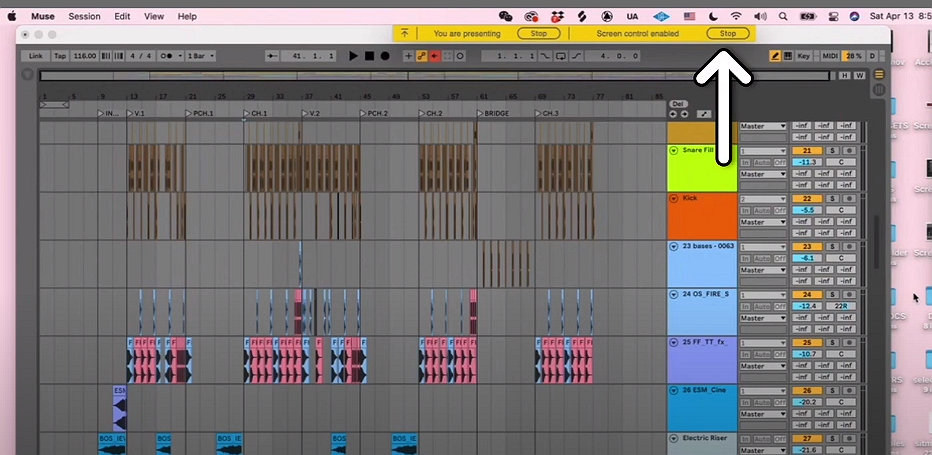Fold the 23 bases - 0063 track
932x455 pixels.
673,246
